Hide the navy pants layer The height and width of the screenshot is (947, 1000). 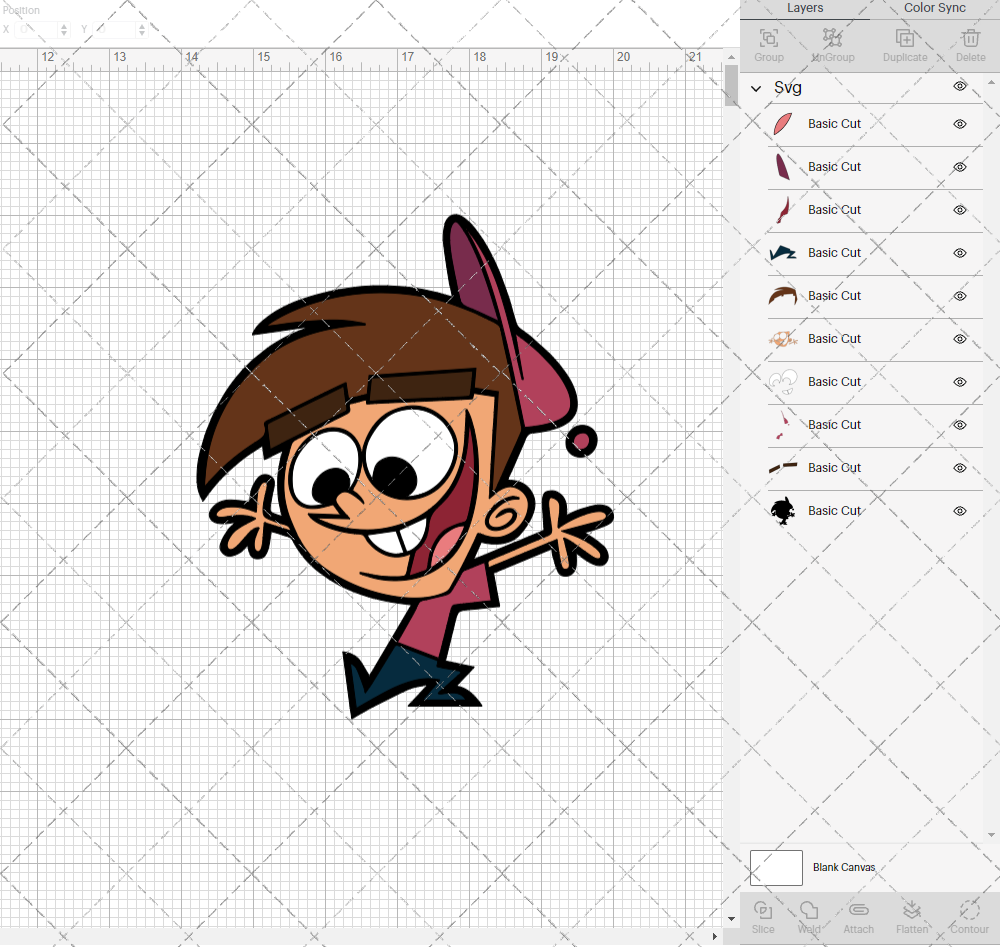[x=960, y=253]
